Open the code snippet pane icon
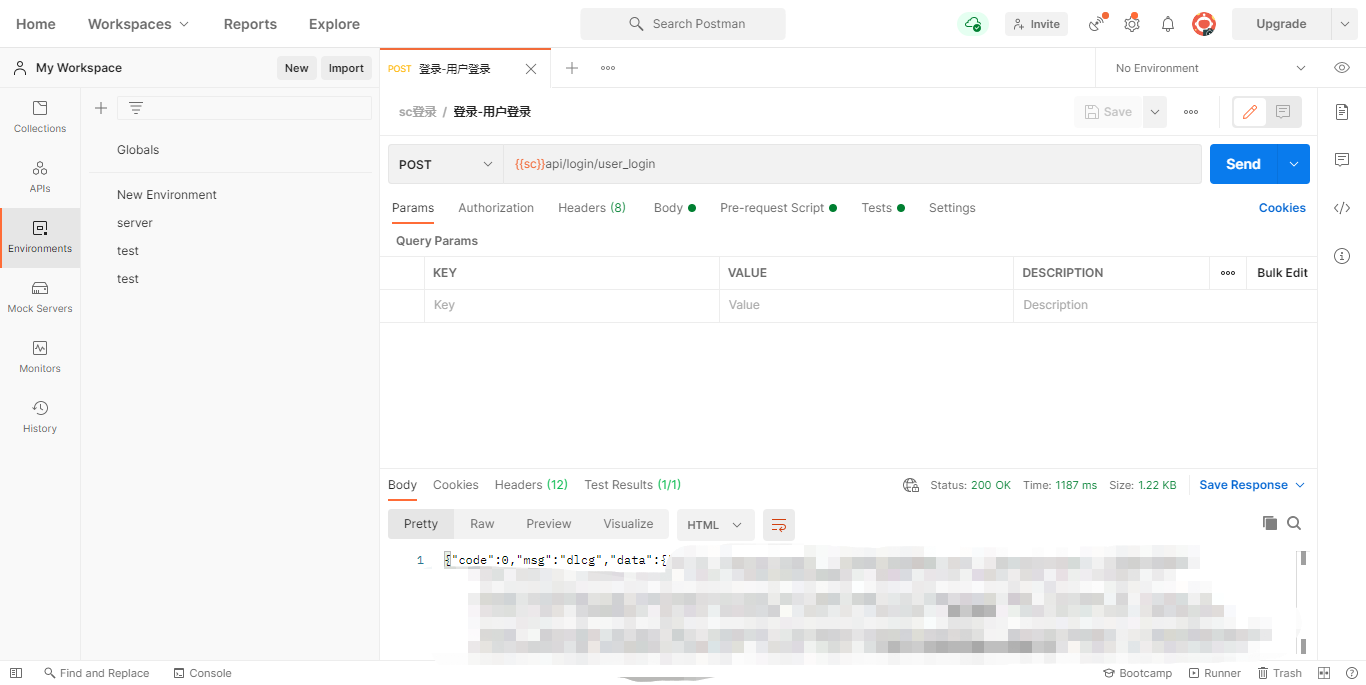 pyautogui.click(x=1342, y=208)
